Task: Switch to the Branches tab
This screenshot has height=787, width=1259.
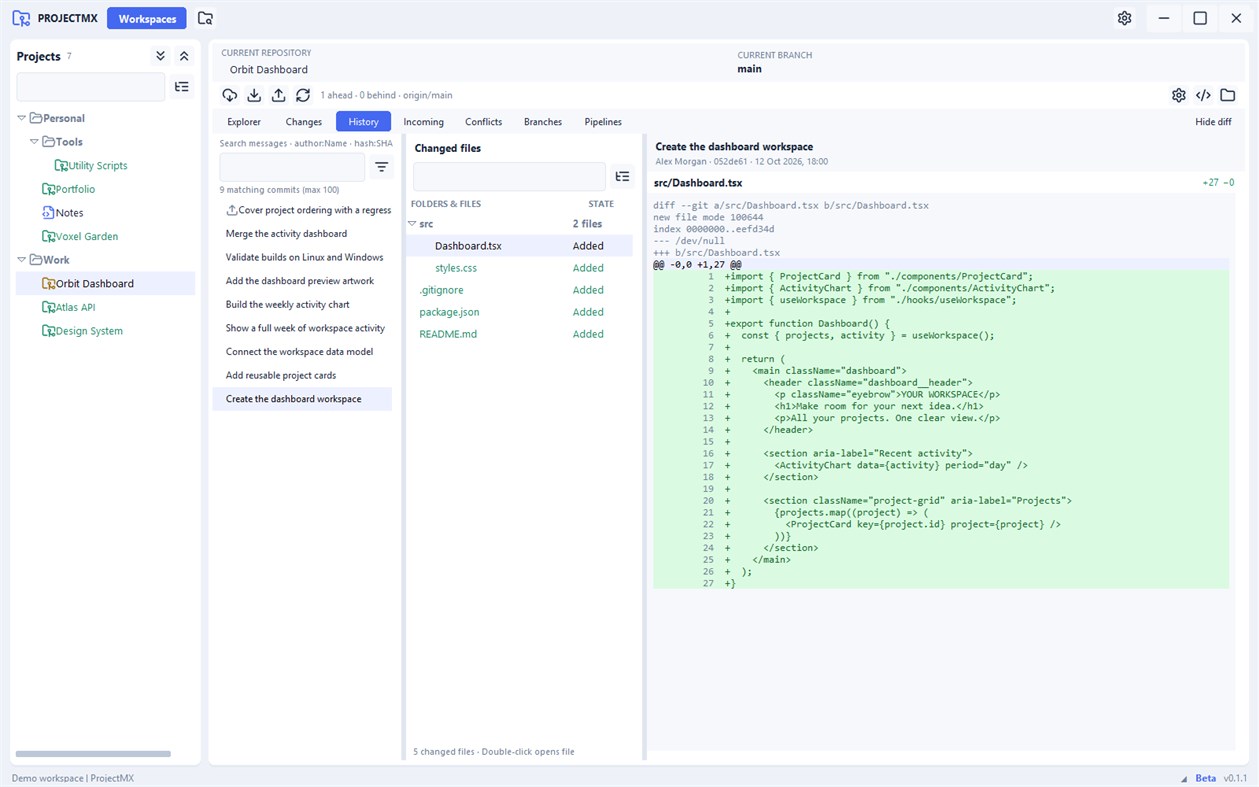Action: point(543,122)
